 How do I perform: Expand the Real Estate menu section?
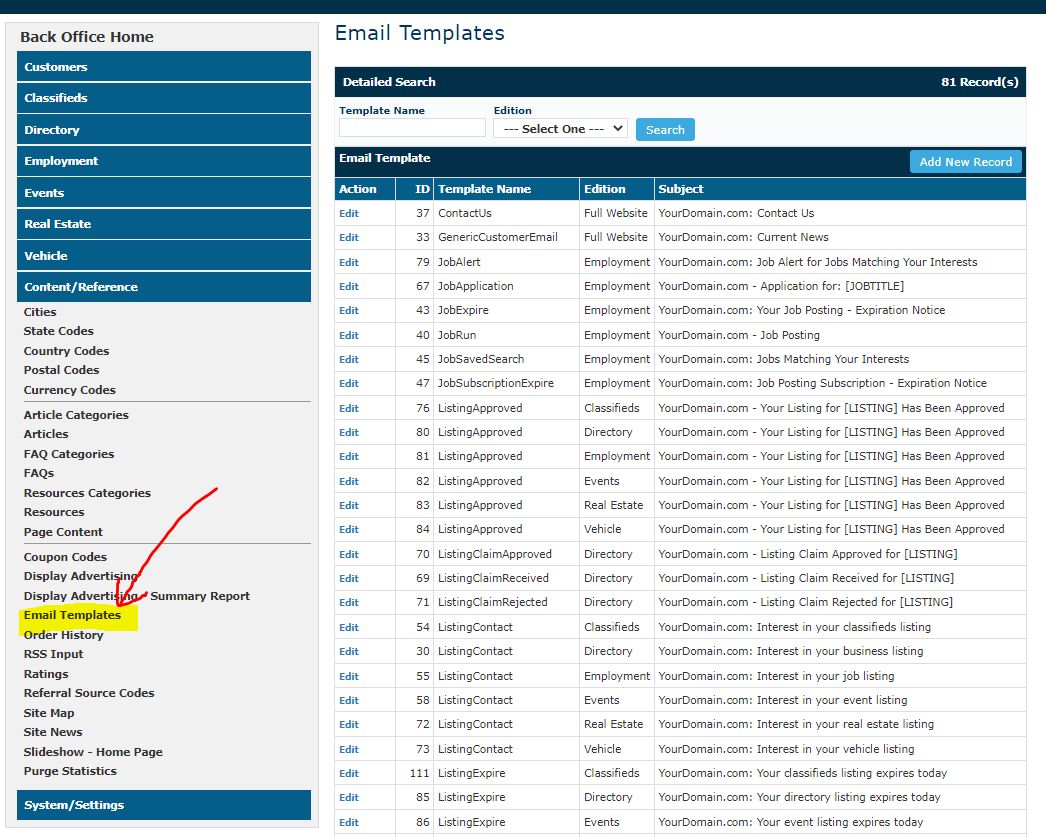(x=163, y=224)
